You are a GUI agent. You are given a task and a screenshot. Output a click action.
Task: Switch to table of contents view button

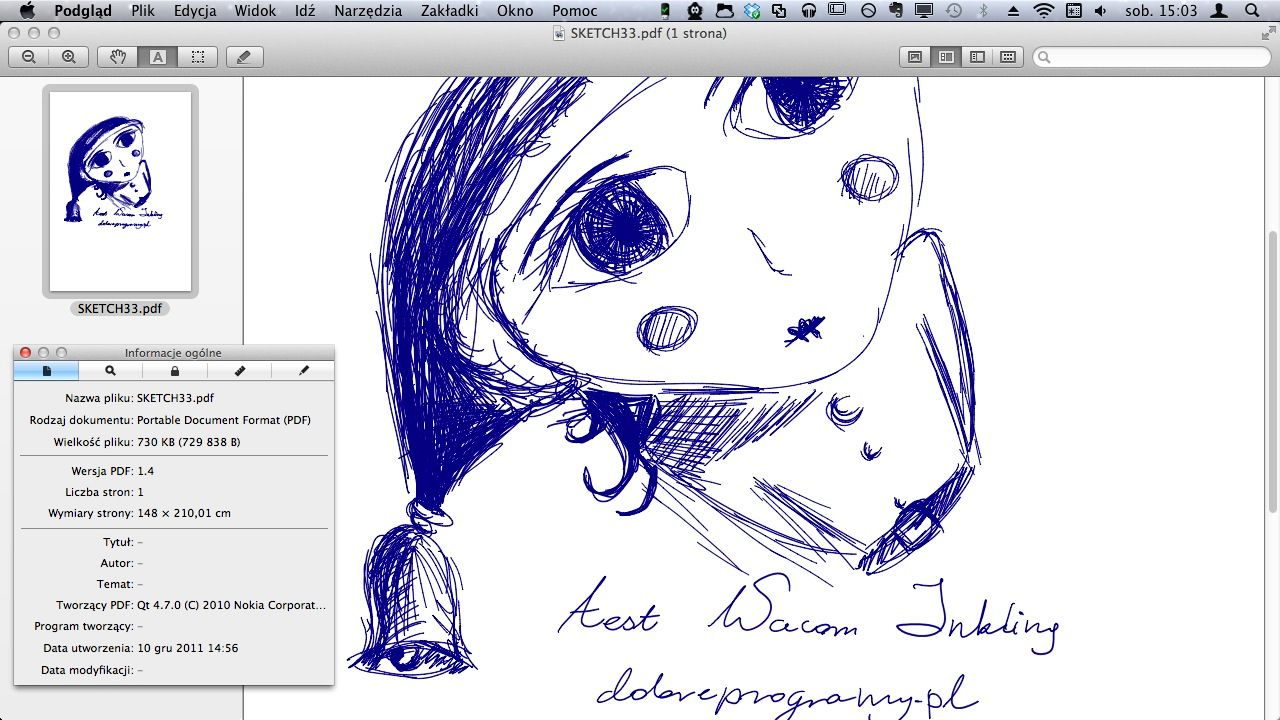977,57
